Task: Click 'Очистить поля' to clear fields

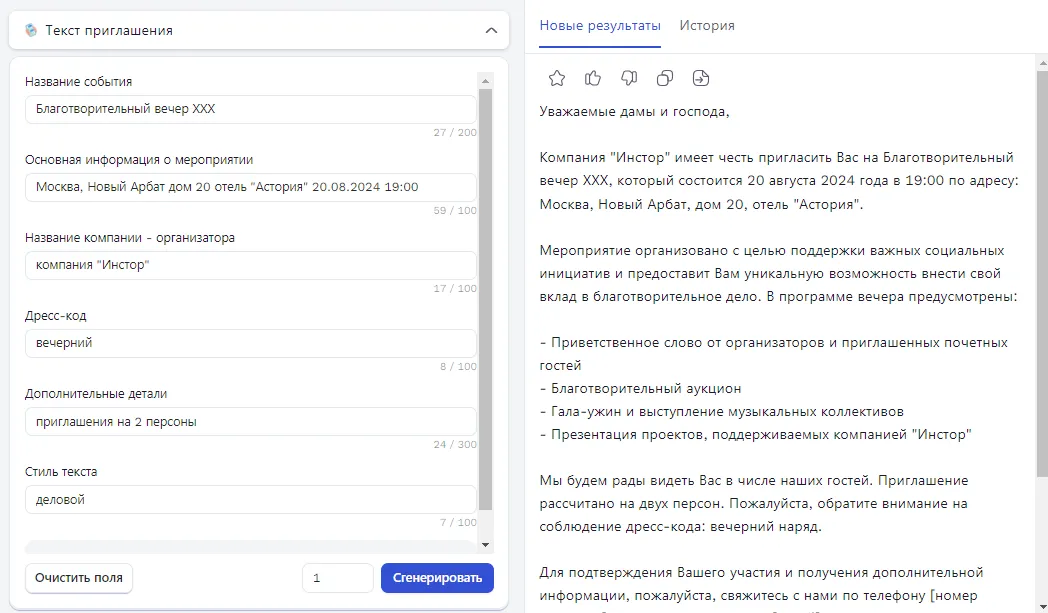Action: [x=78, y=577]
